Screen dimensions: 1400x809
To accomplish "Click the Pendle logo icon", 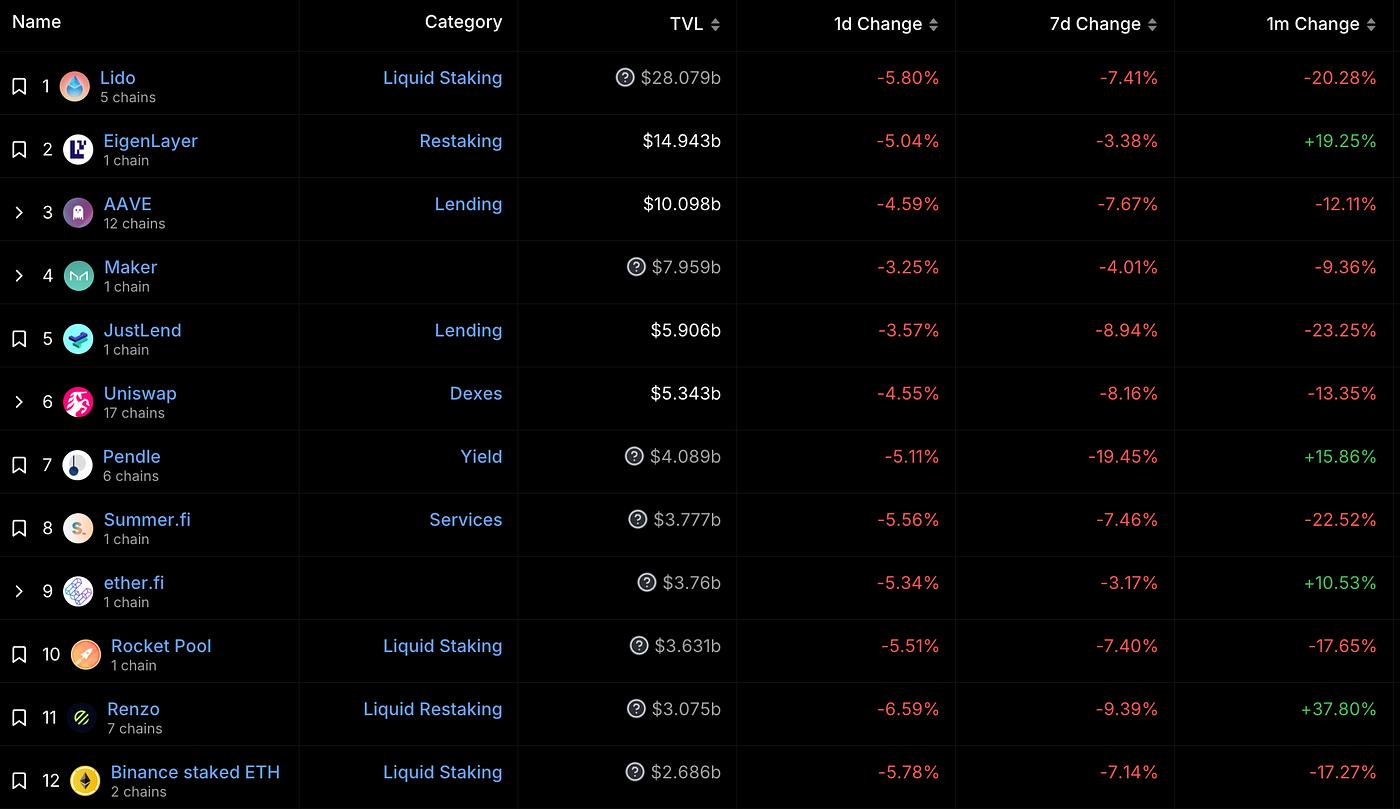I will coord(77,465).
